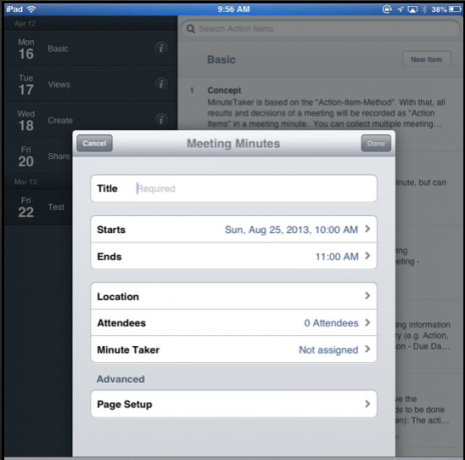
Task: Click the New Item button
Action: [427, 59]
